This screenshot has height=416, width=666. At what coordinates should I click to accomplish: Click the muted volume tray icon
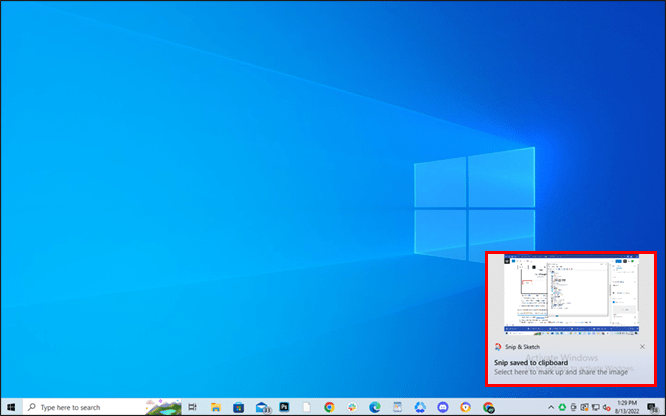[607, 407]
